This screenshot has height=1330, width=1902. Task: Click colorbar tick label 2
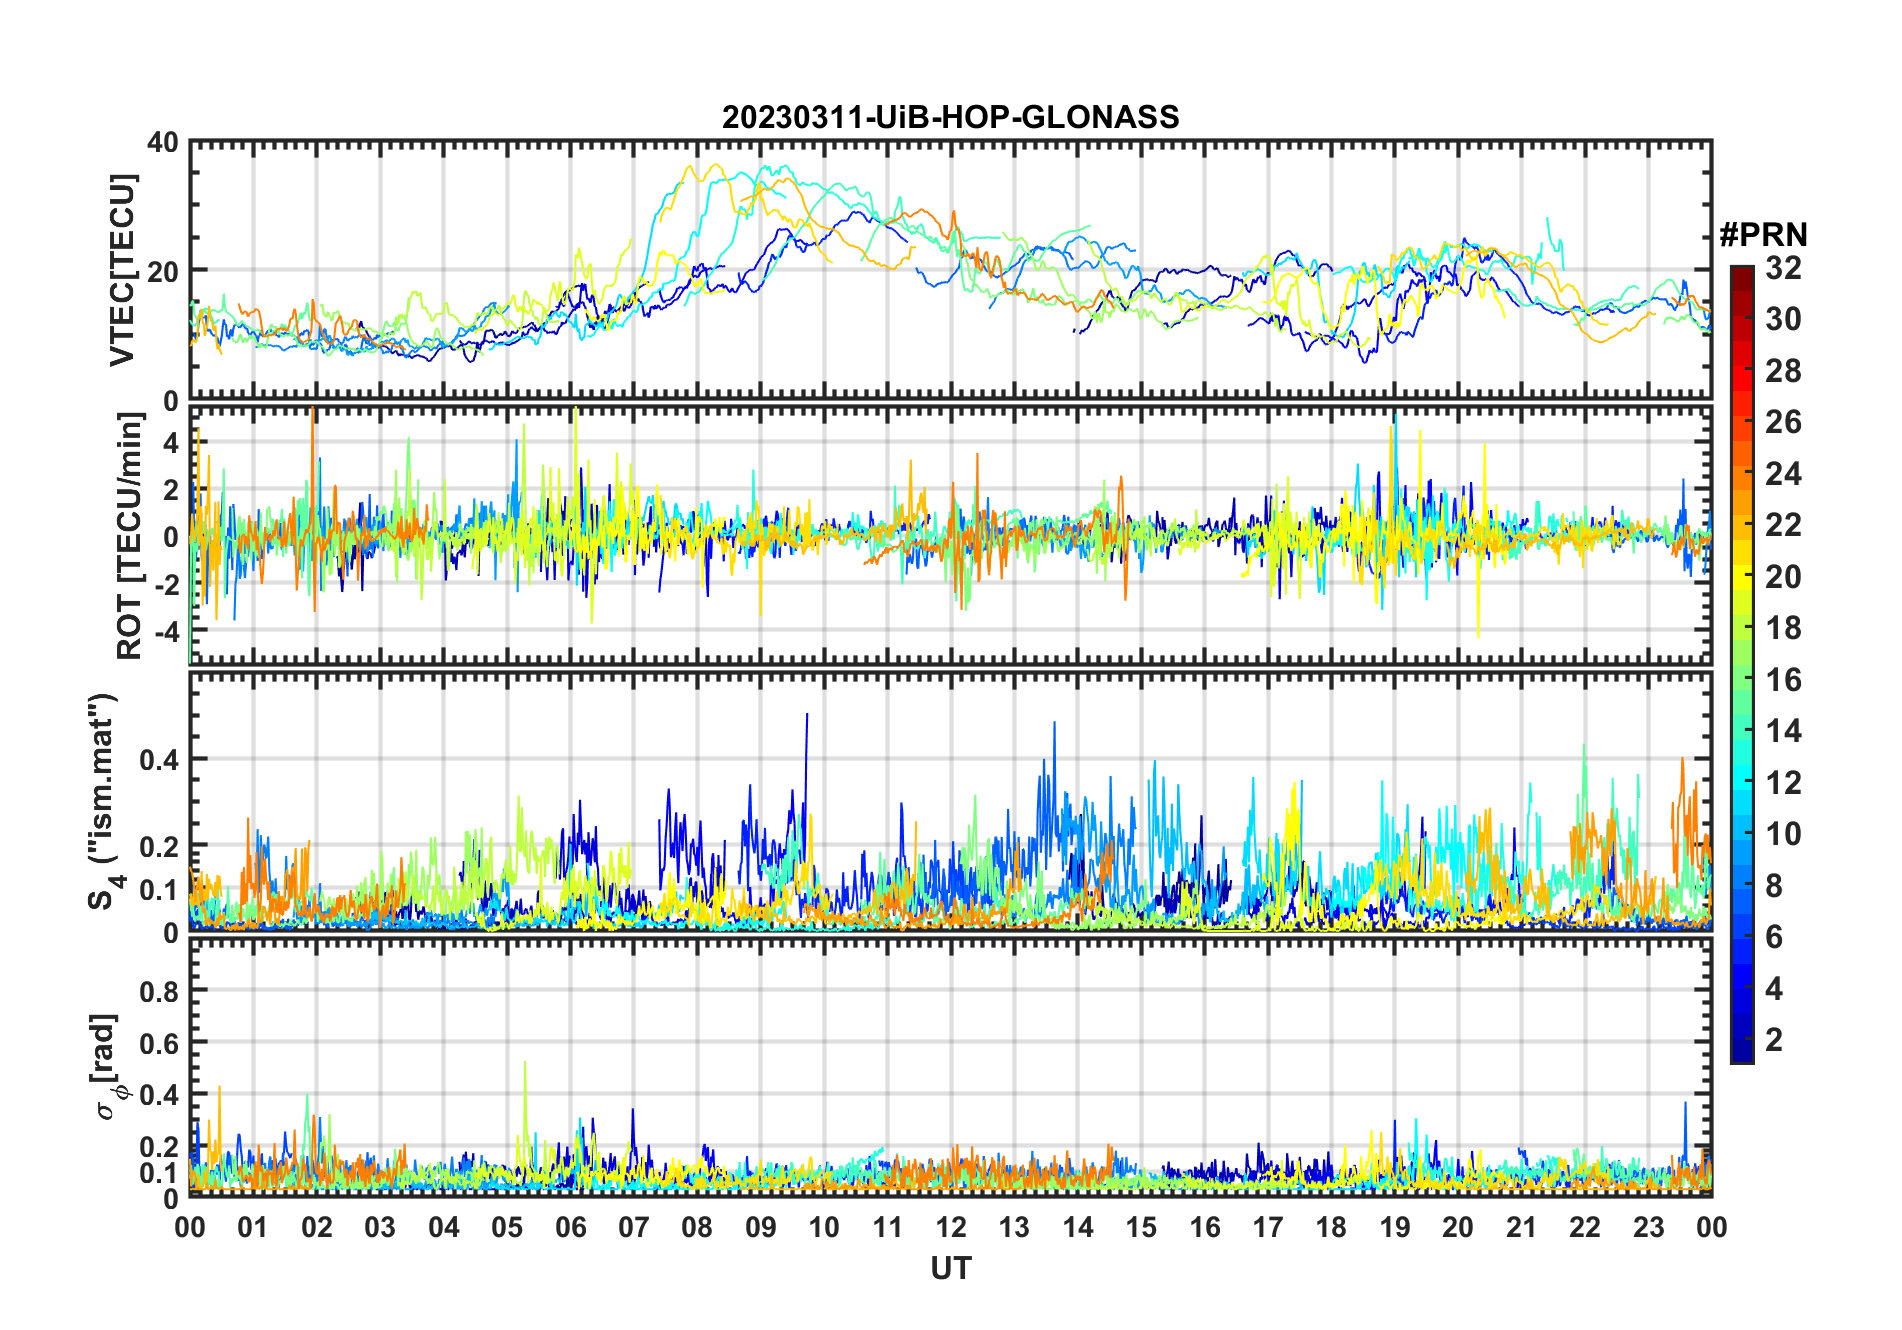click(x=1774, y=1040)
